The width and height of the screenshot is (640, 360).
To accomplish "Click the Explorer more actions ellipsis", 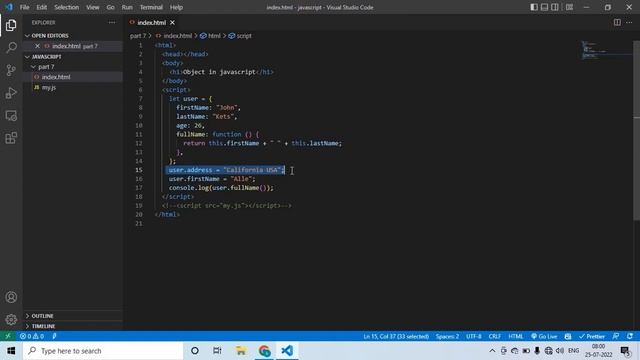I will coord(112,22).
